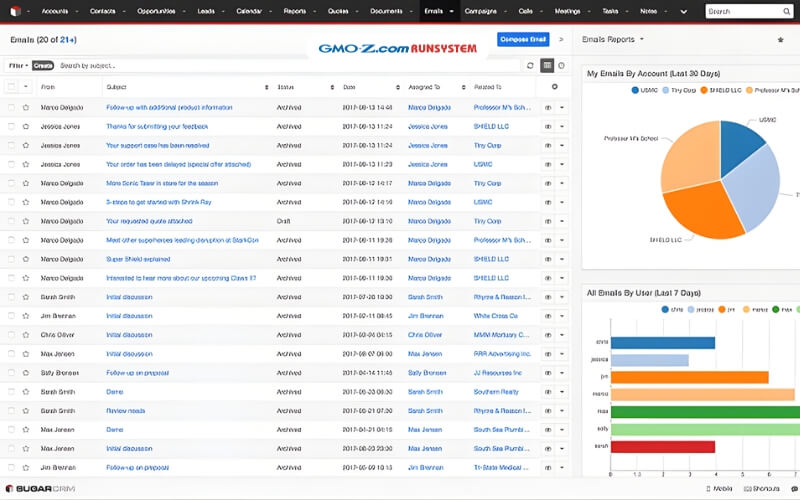Toggle chris legend swatch in bar chart
Viewport: 800px width, 500px height.
[665, 309]
